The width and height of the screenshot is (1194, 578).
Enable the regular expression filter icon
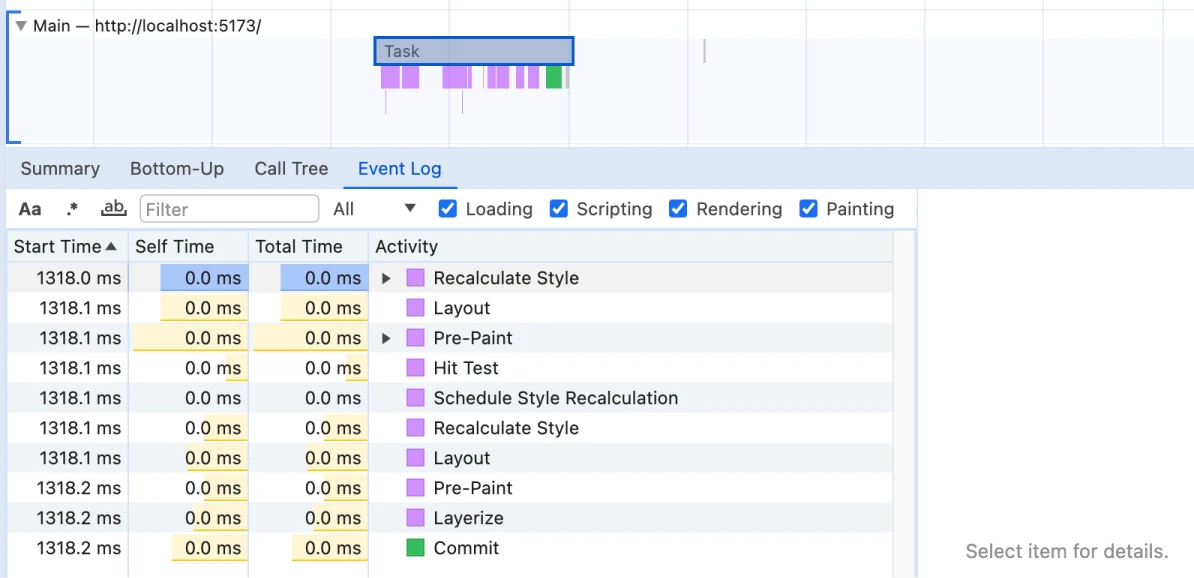coord(72,209)
